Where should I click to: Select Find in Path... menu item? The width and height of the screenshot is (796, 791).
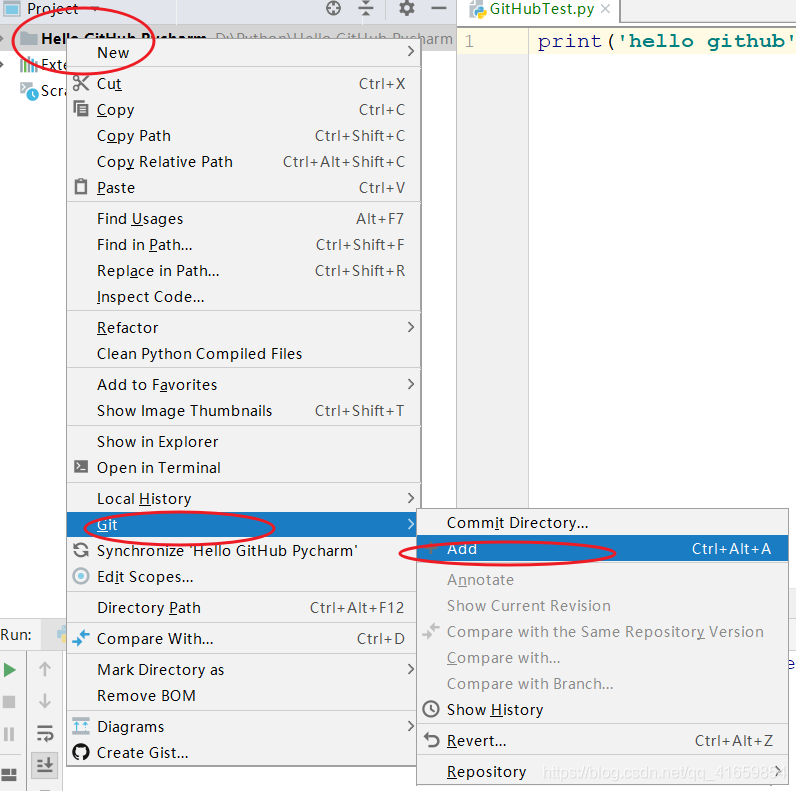pyautogui.click(x=244, y=245)
